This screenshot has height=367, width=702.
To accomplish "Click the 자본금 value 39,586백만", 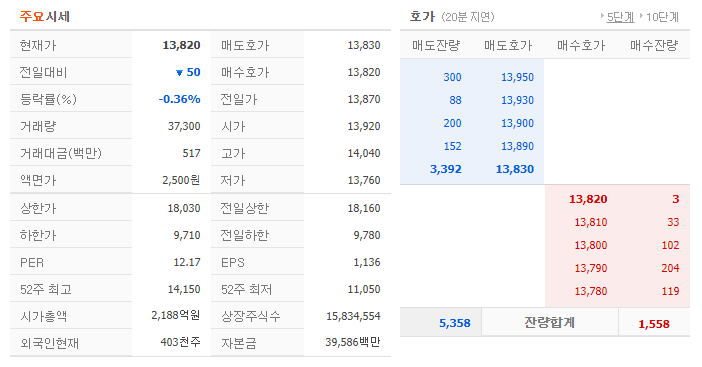I will [353, 342].
